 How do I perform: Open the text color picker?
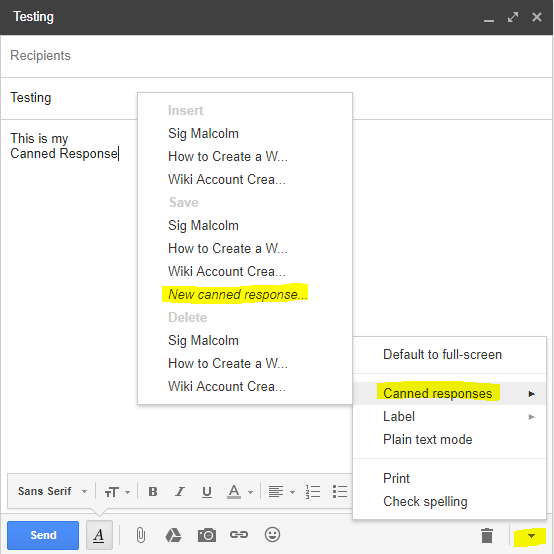point(240,491)
